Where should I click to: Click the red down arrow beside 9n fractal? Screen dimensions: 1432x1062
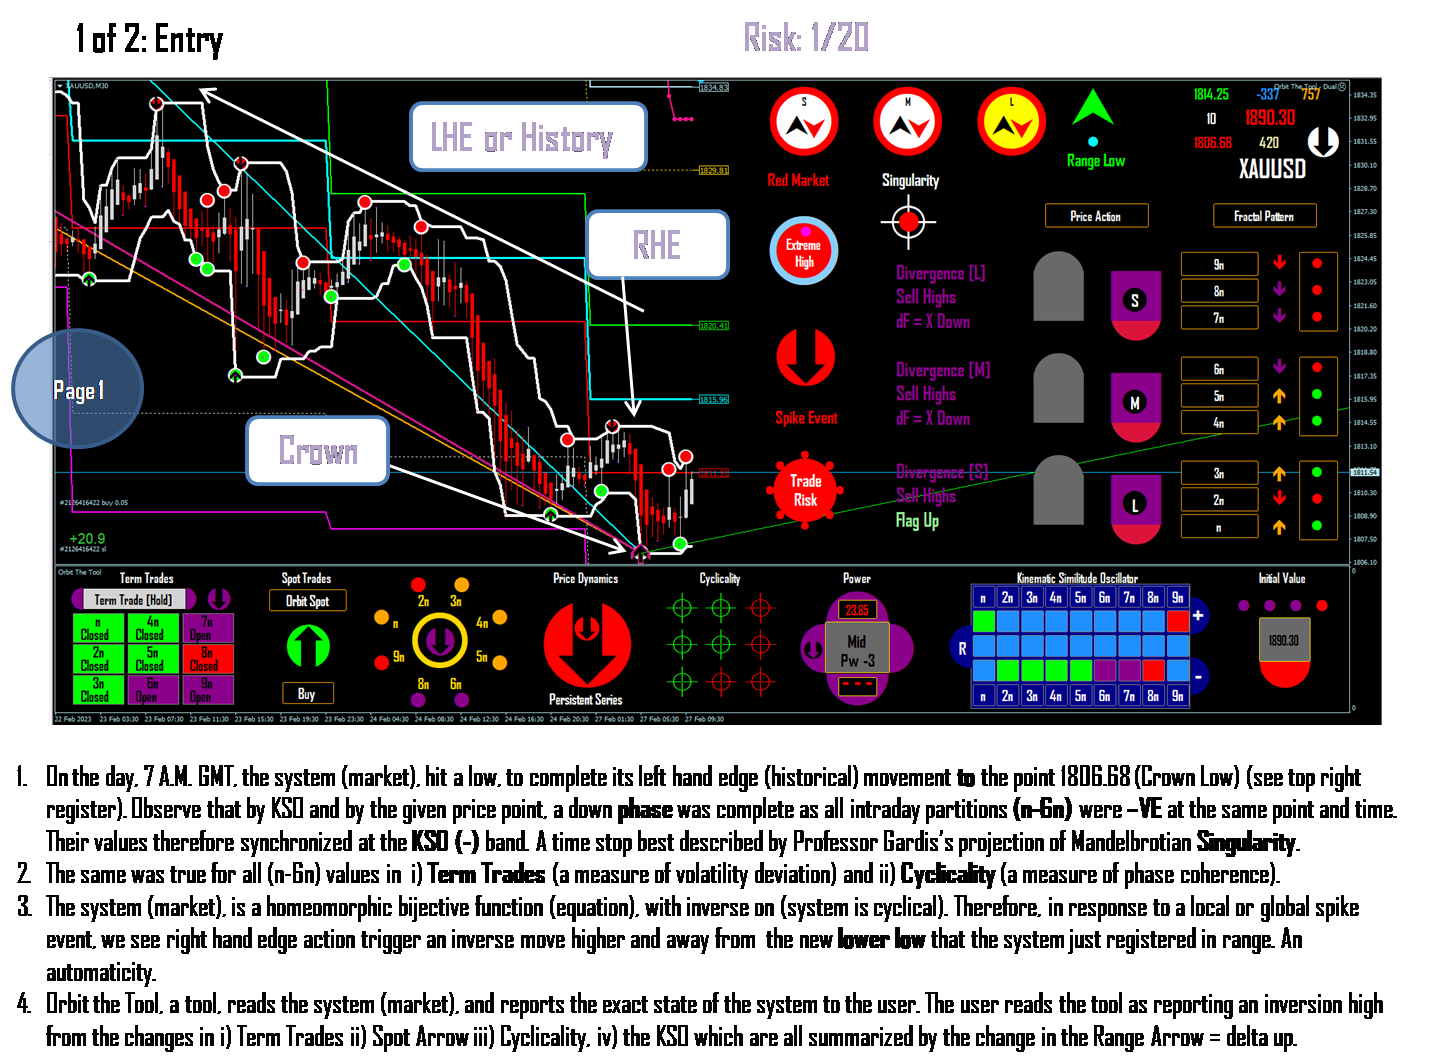(1279, 263)
